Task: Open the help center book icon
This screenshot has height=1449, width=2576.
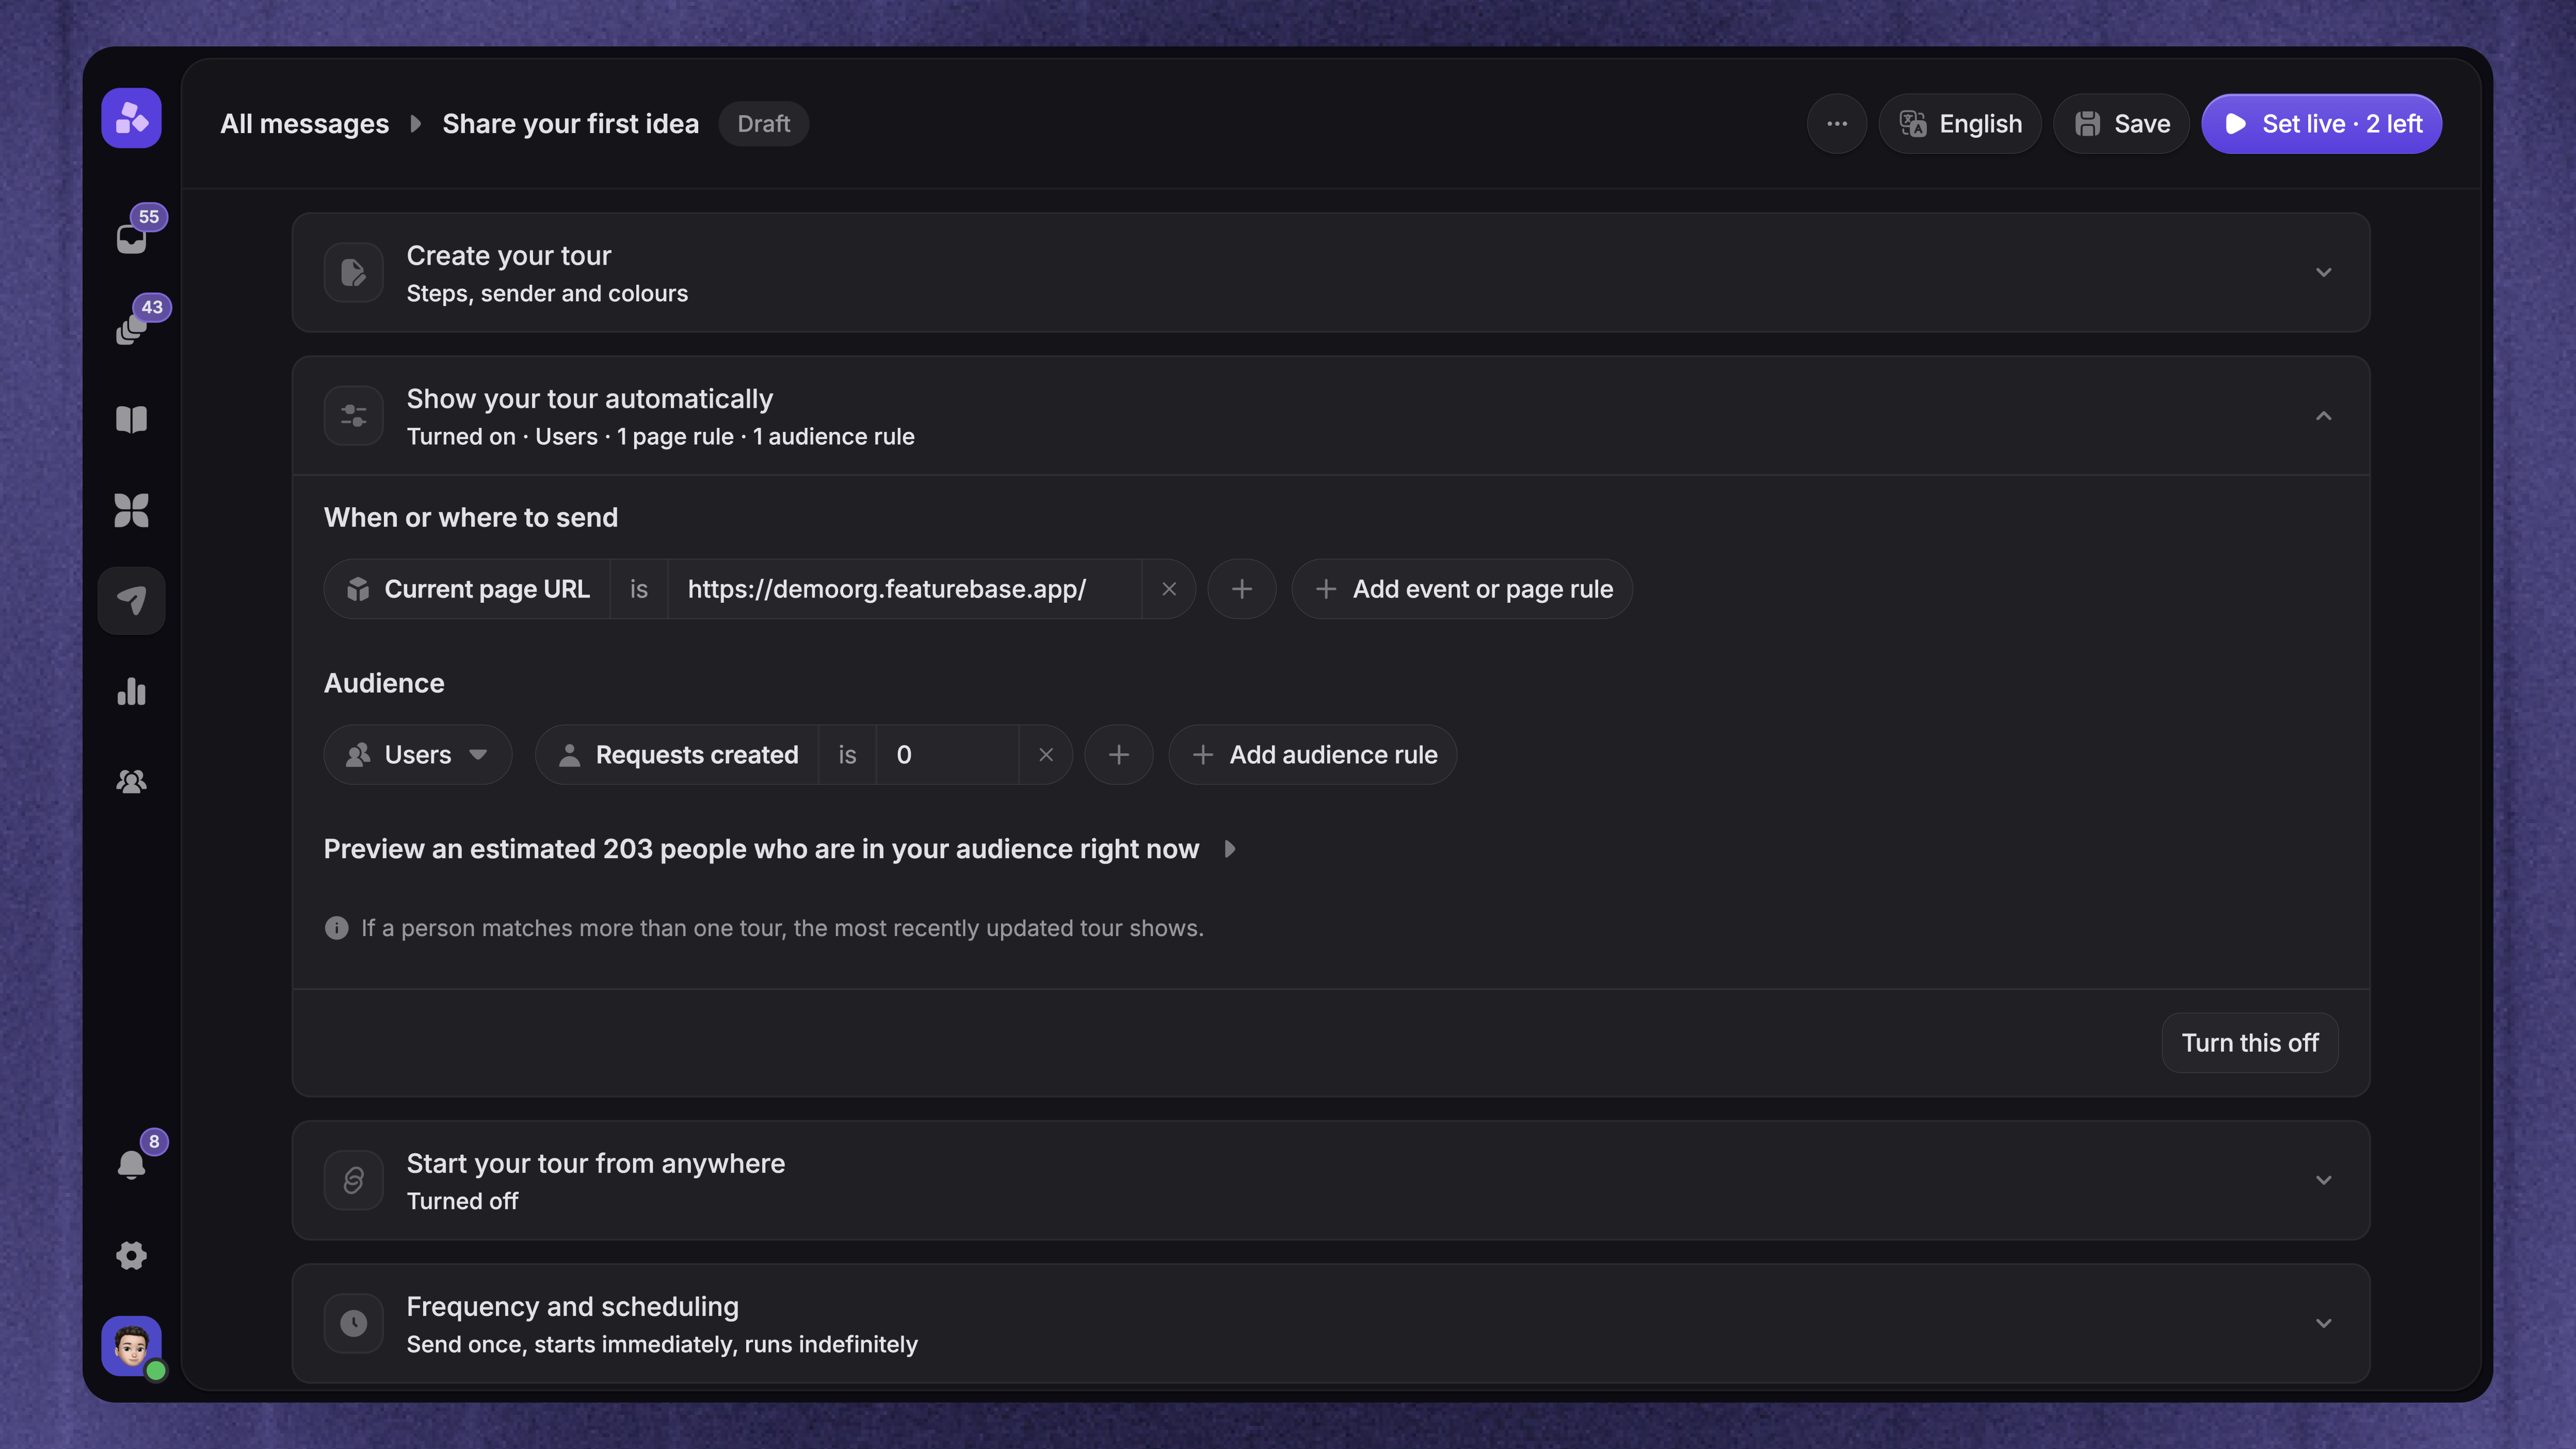Action: [131, 419]
